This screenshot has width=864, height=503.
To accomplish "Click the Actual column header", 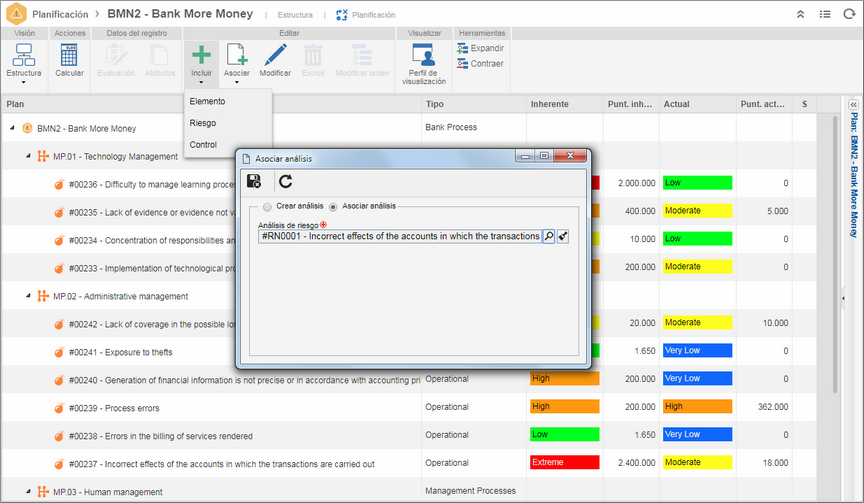I will 698,104.
